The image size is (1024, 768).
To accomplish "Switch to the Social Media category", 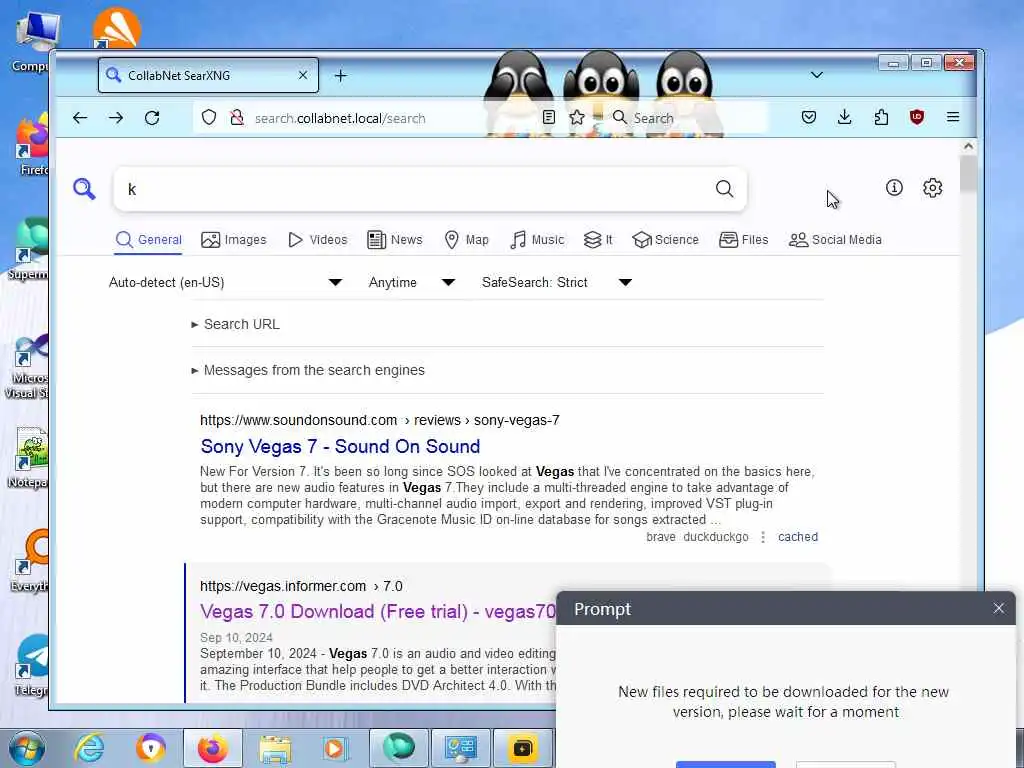I will 835,240.
